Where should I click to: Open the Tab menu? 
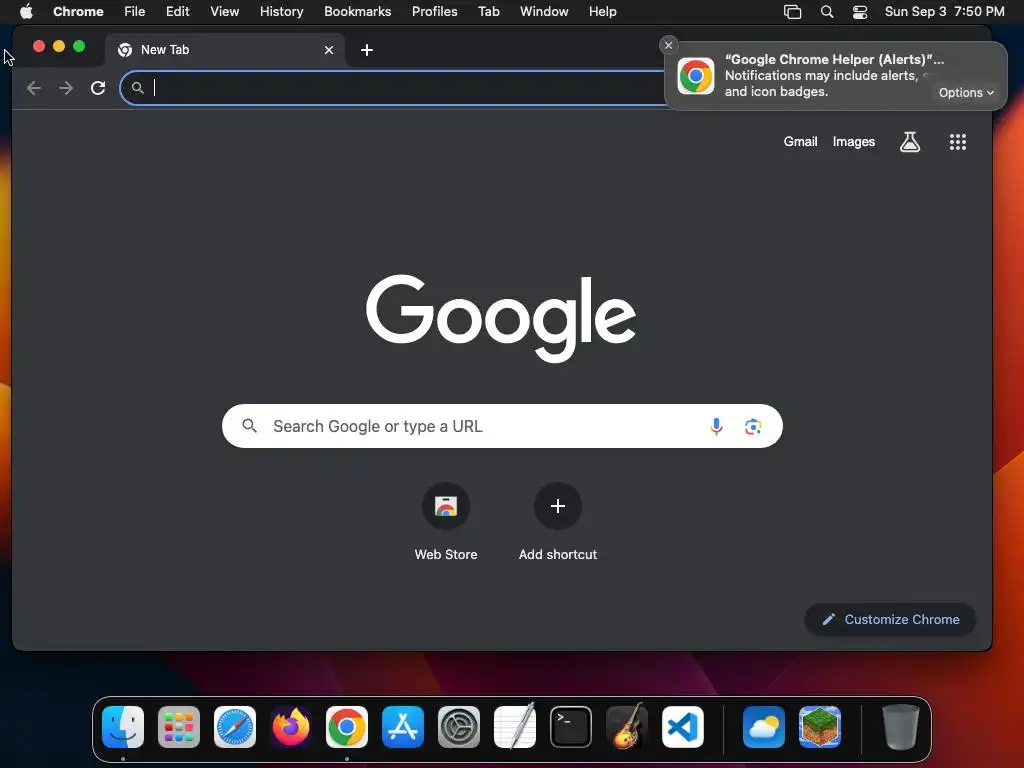click(x=488, y=12)
